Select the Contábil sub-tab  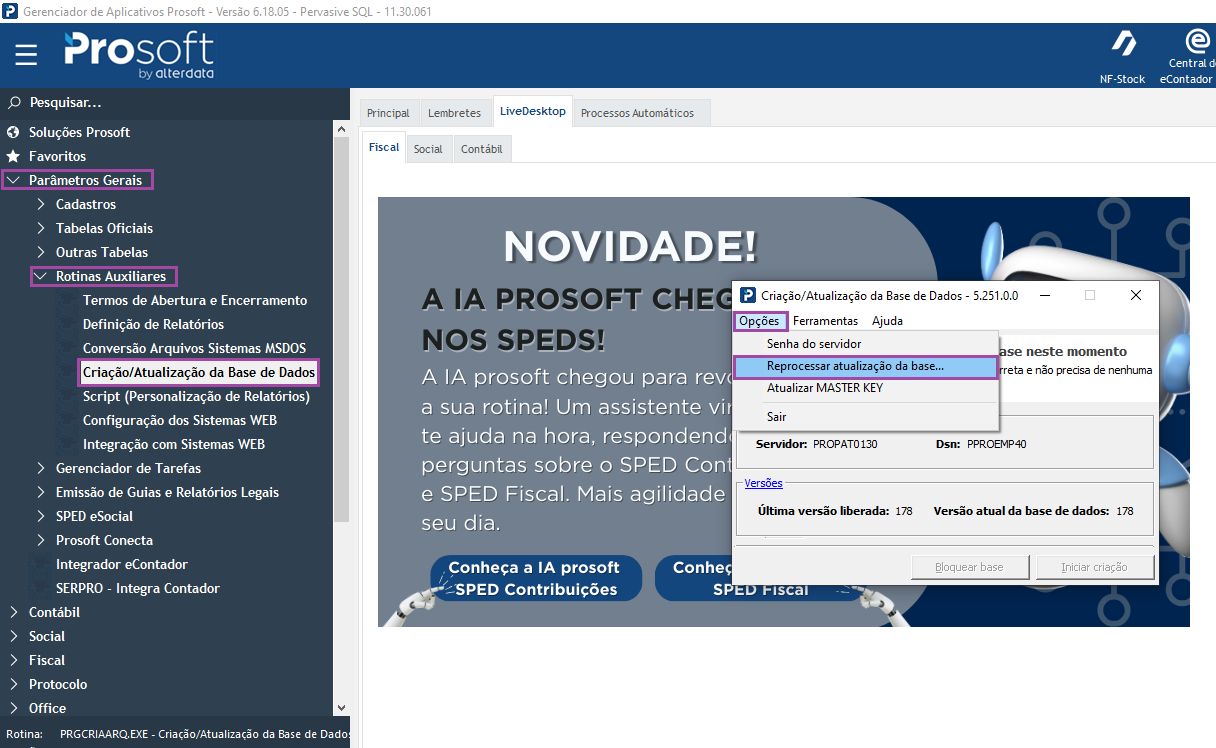point(482,149)
